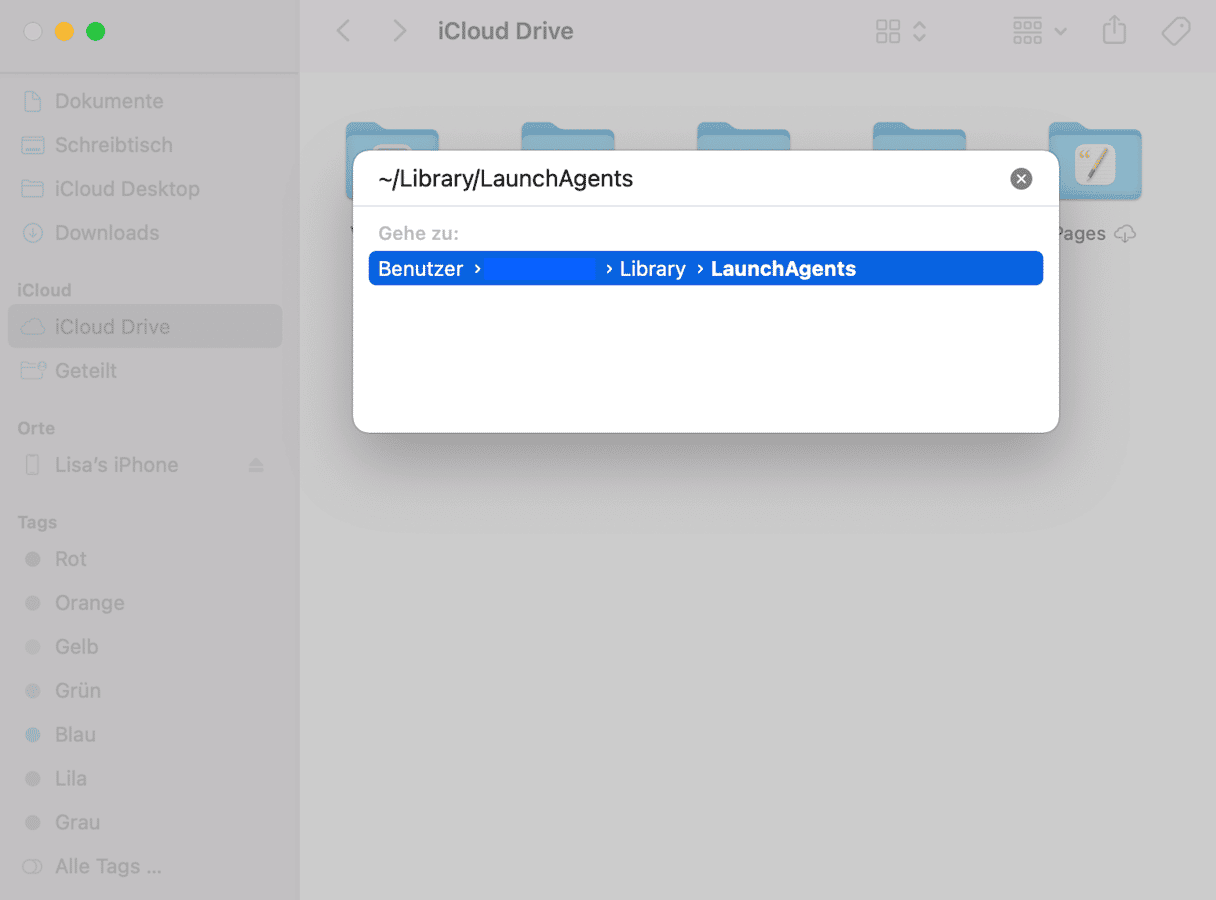Click the Library segment in the suggestion

point(652,269)
